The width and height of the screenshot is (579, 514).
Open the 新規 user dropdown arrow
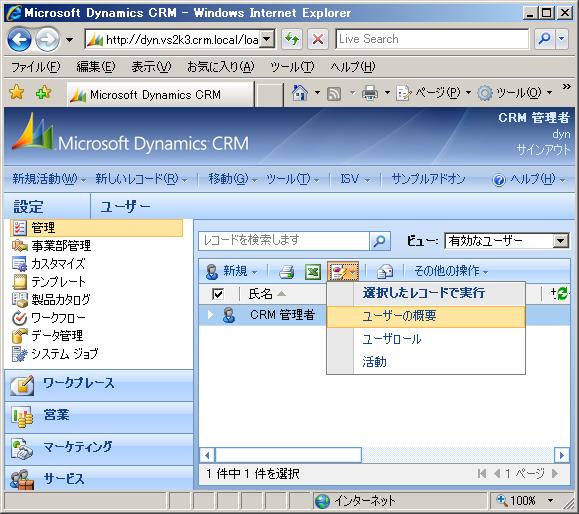point(254,273)
